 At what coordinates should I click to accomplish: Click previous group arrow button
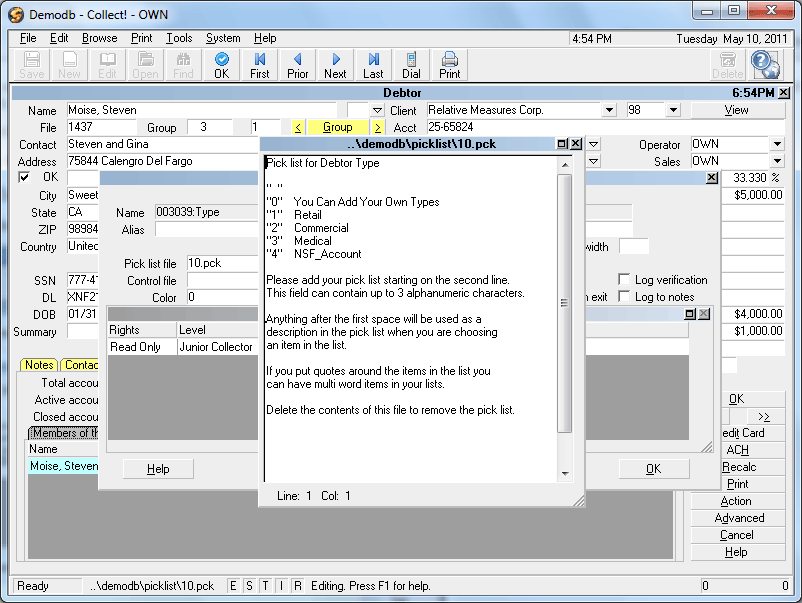click(x=298, y=127)
